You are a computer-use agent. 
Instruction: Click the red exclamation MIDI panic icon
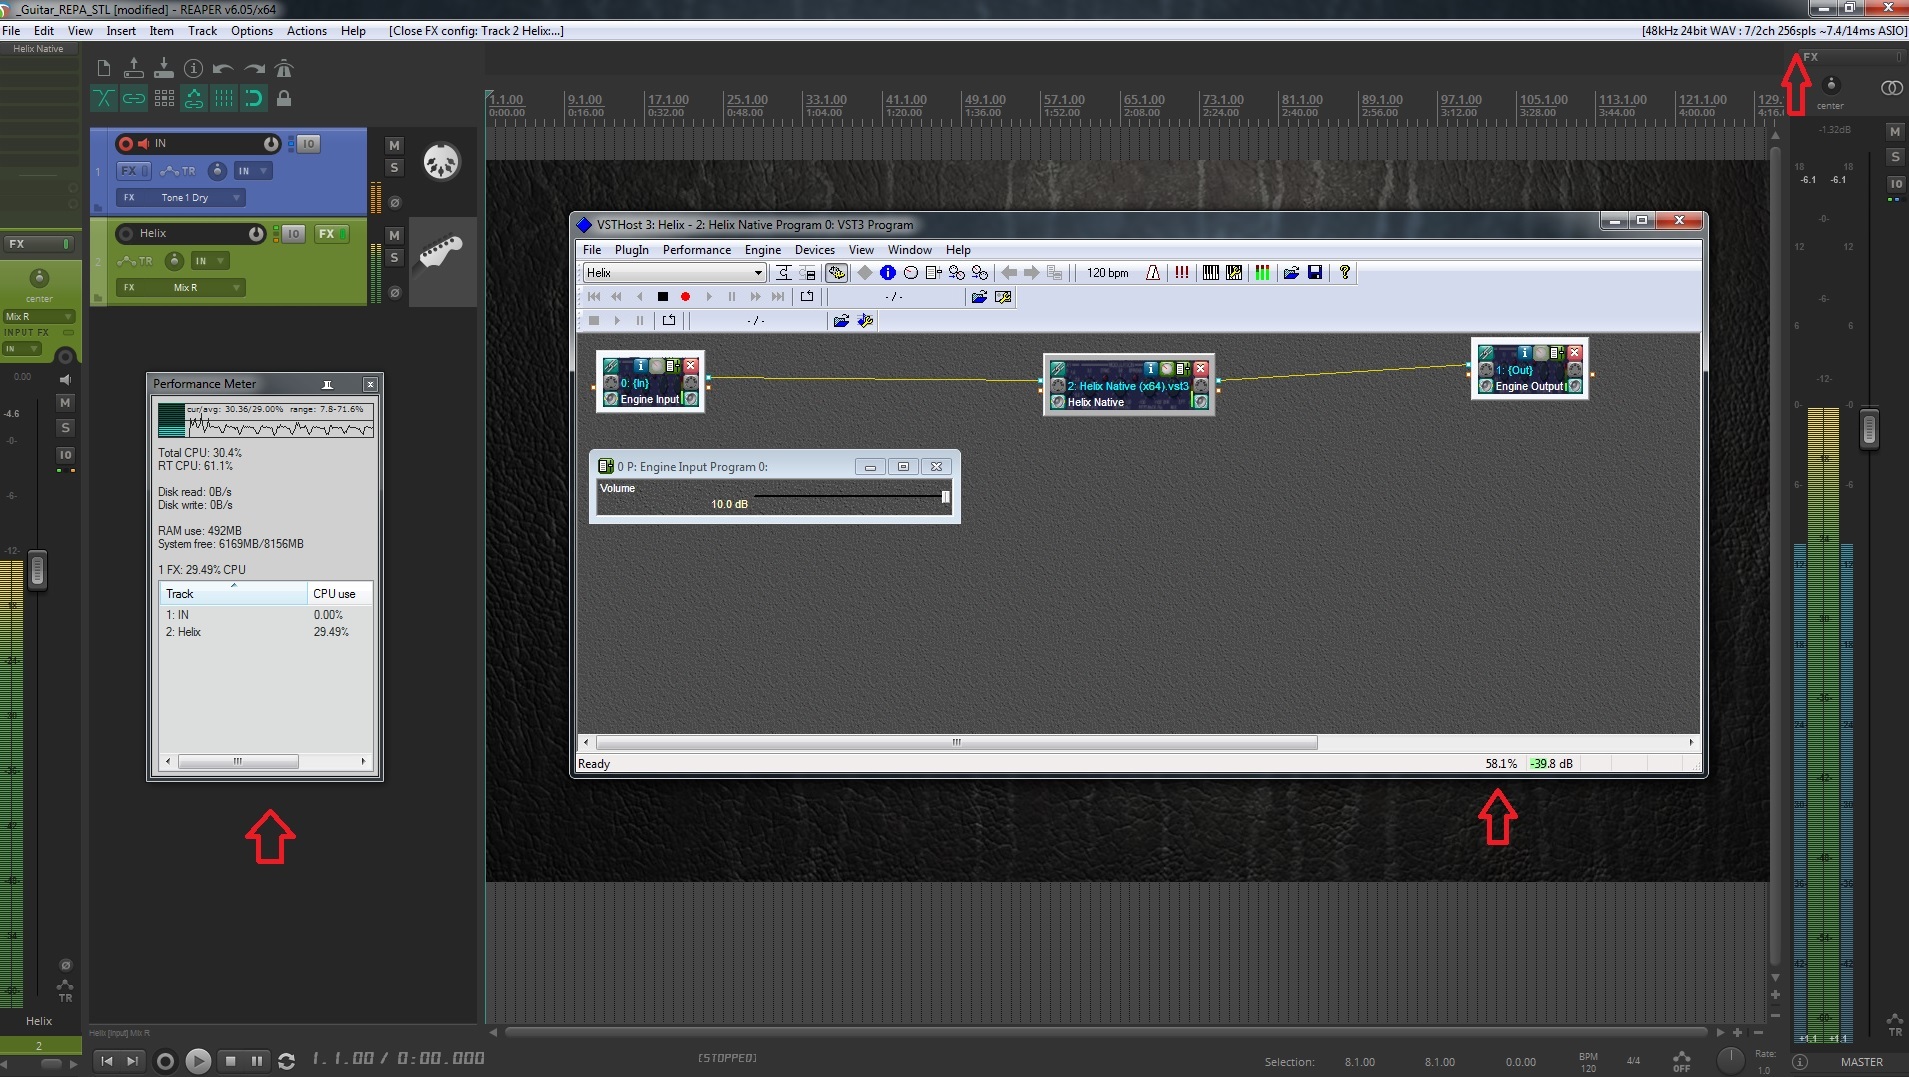pos(1182,273)
